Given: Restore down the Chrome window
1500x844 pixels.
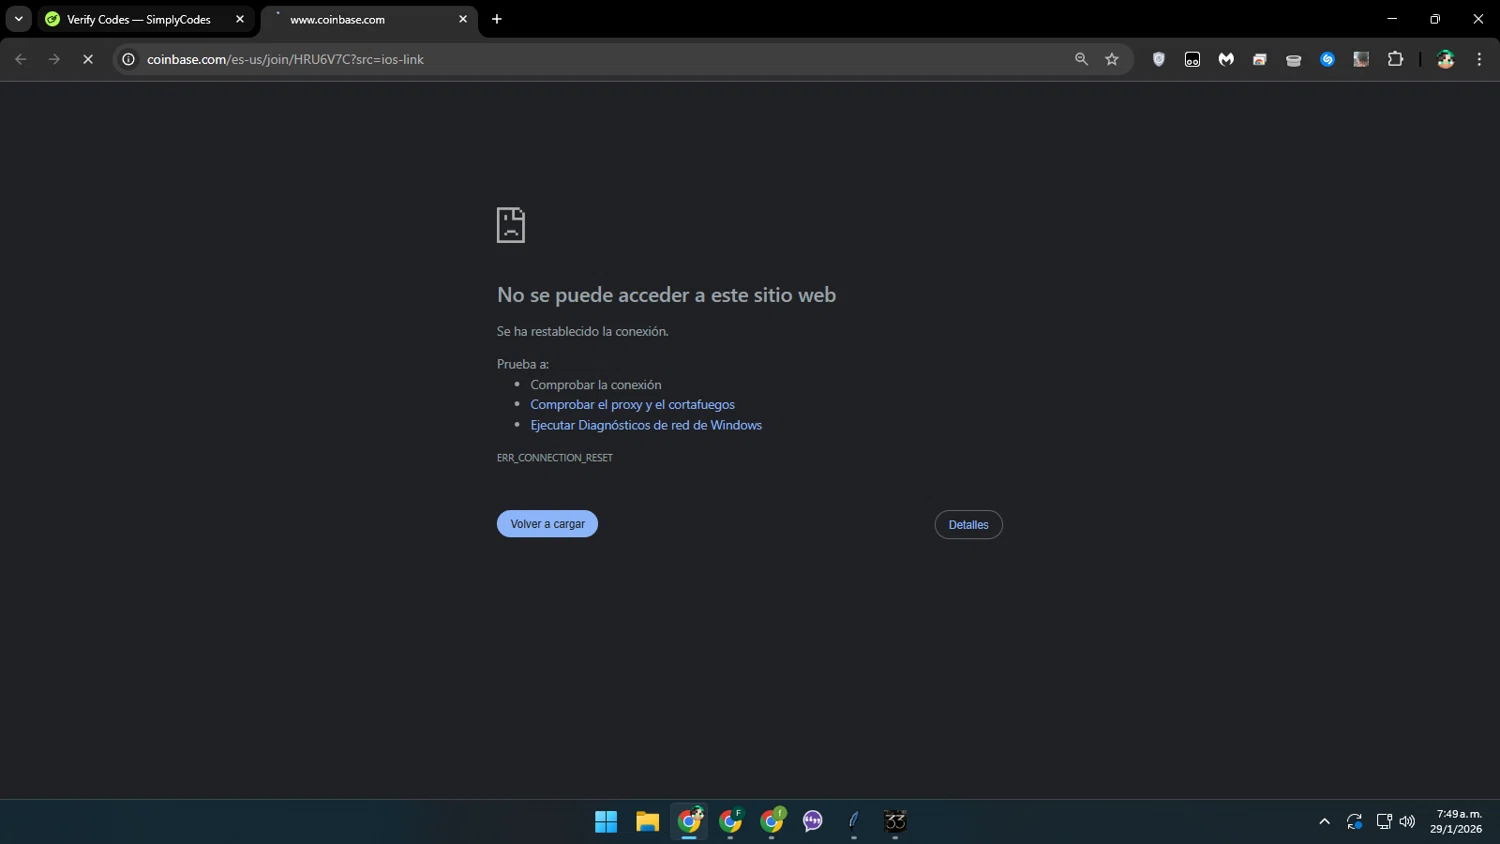Looking at the screenshot, I should 1435,19.
